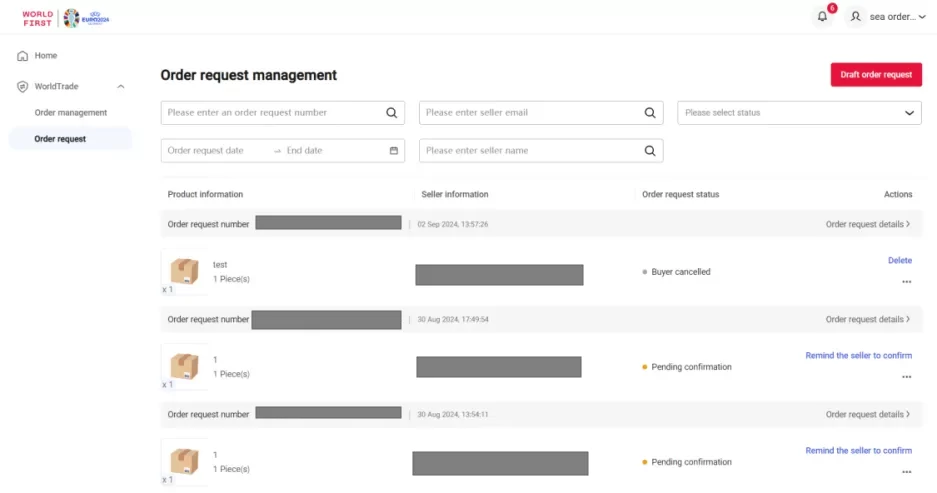Open Order management in sidebar
Viewport: 937px width, 493px height.
click(70, 113)
